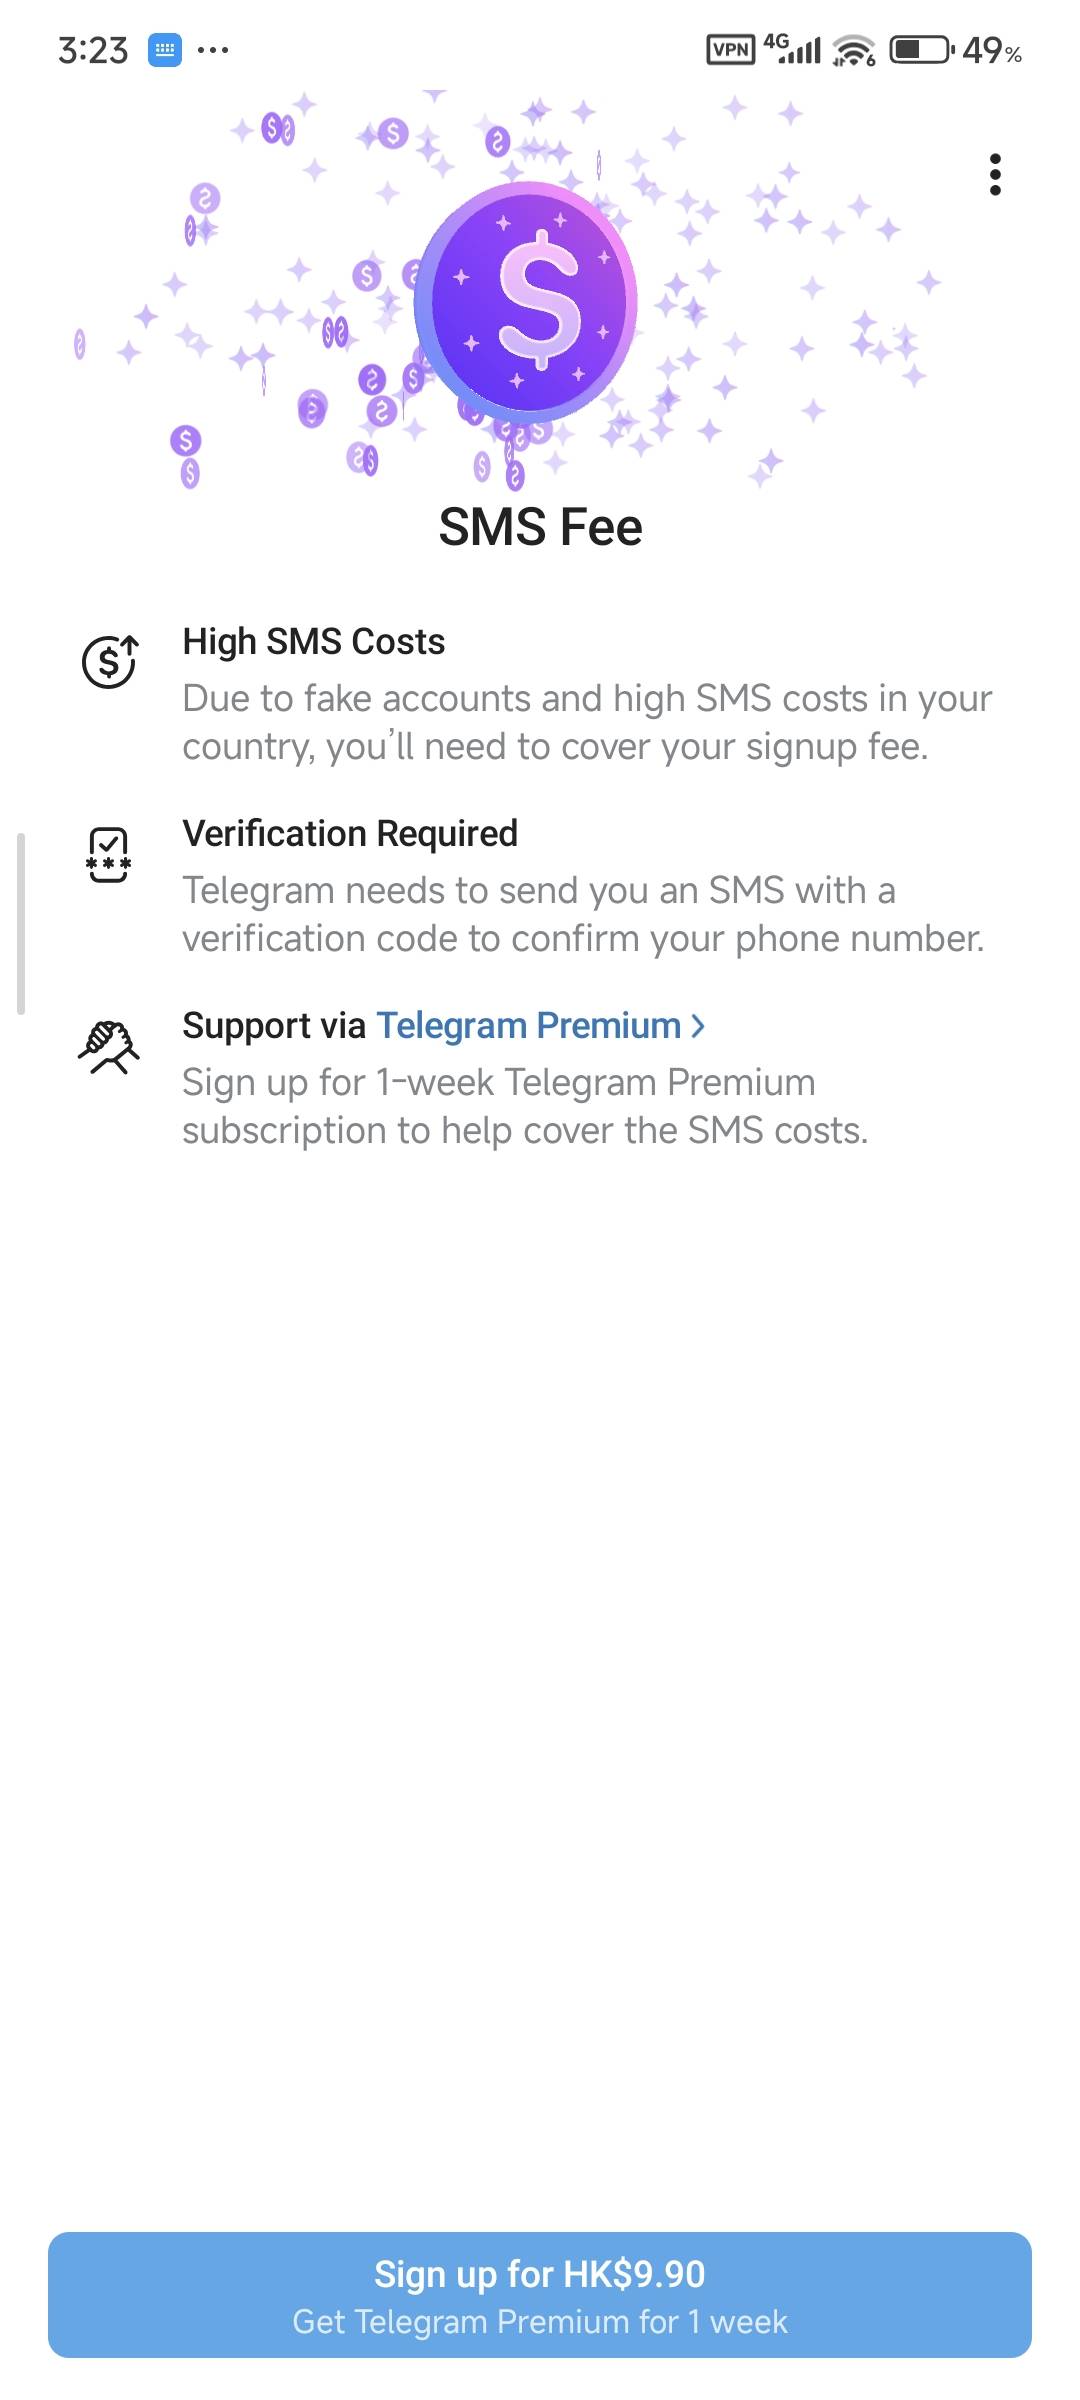Tap the Verification Required heading
Screen dimensions: 1080x2400
pos(350,834)
